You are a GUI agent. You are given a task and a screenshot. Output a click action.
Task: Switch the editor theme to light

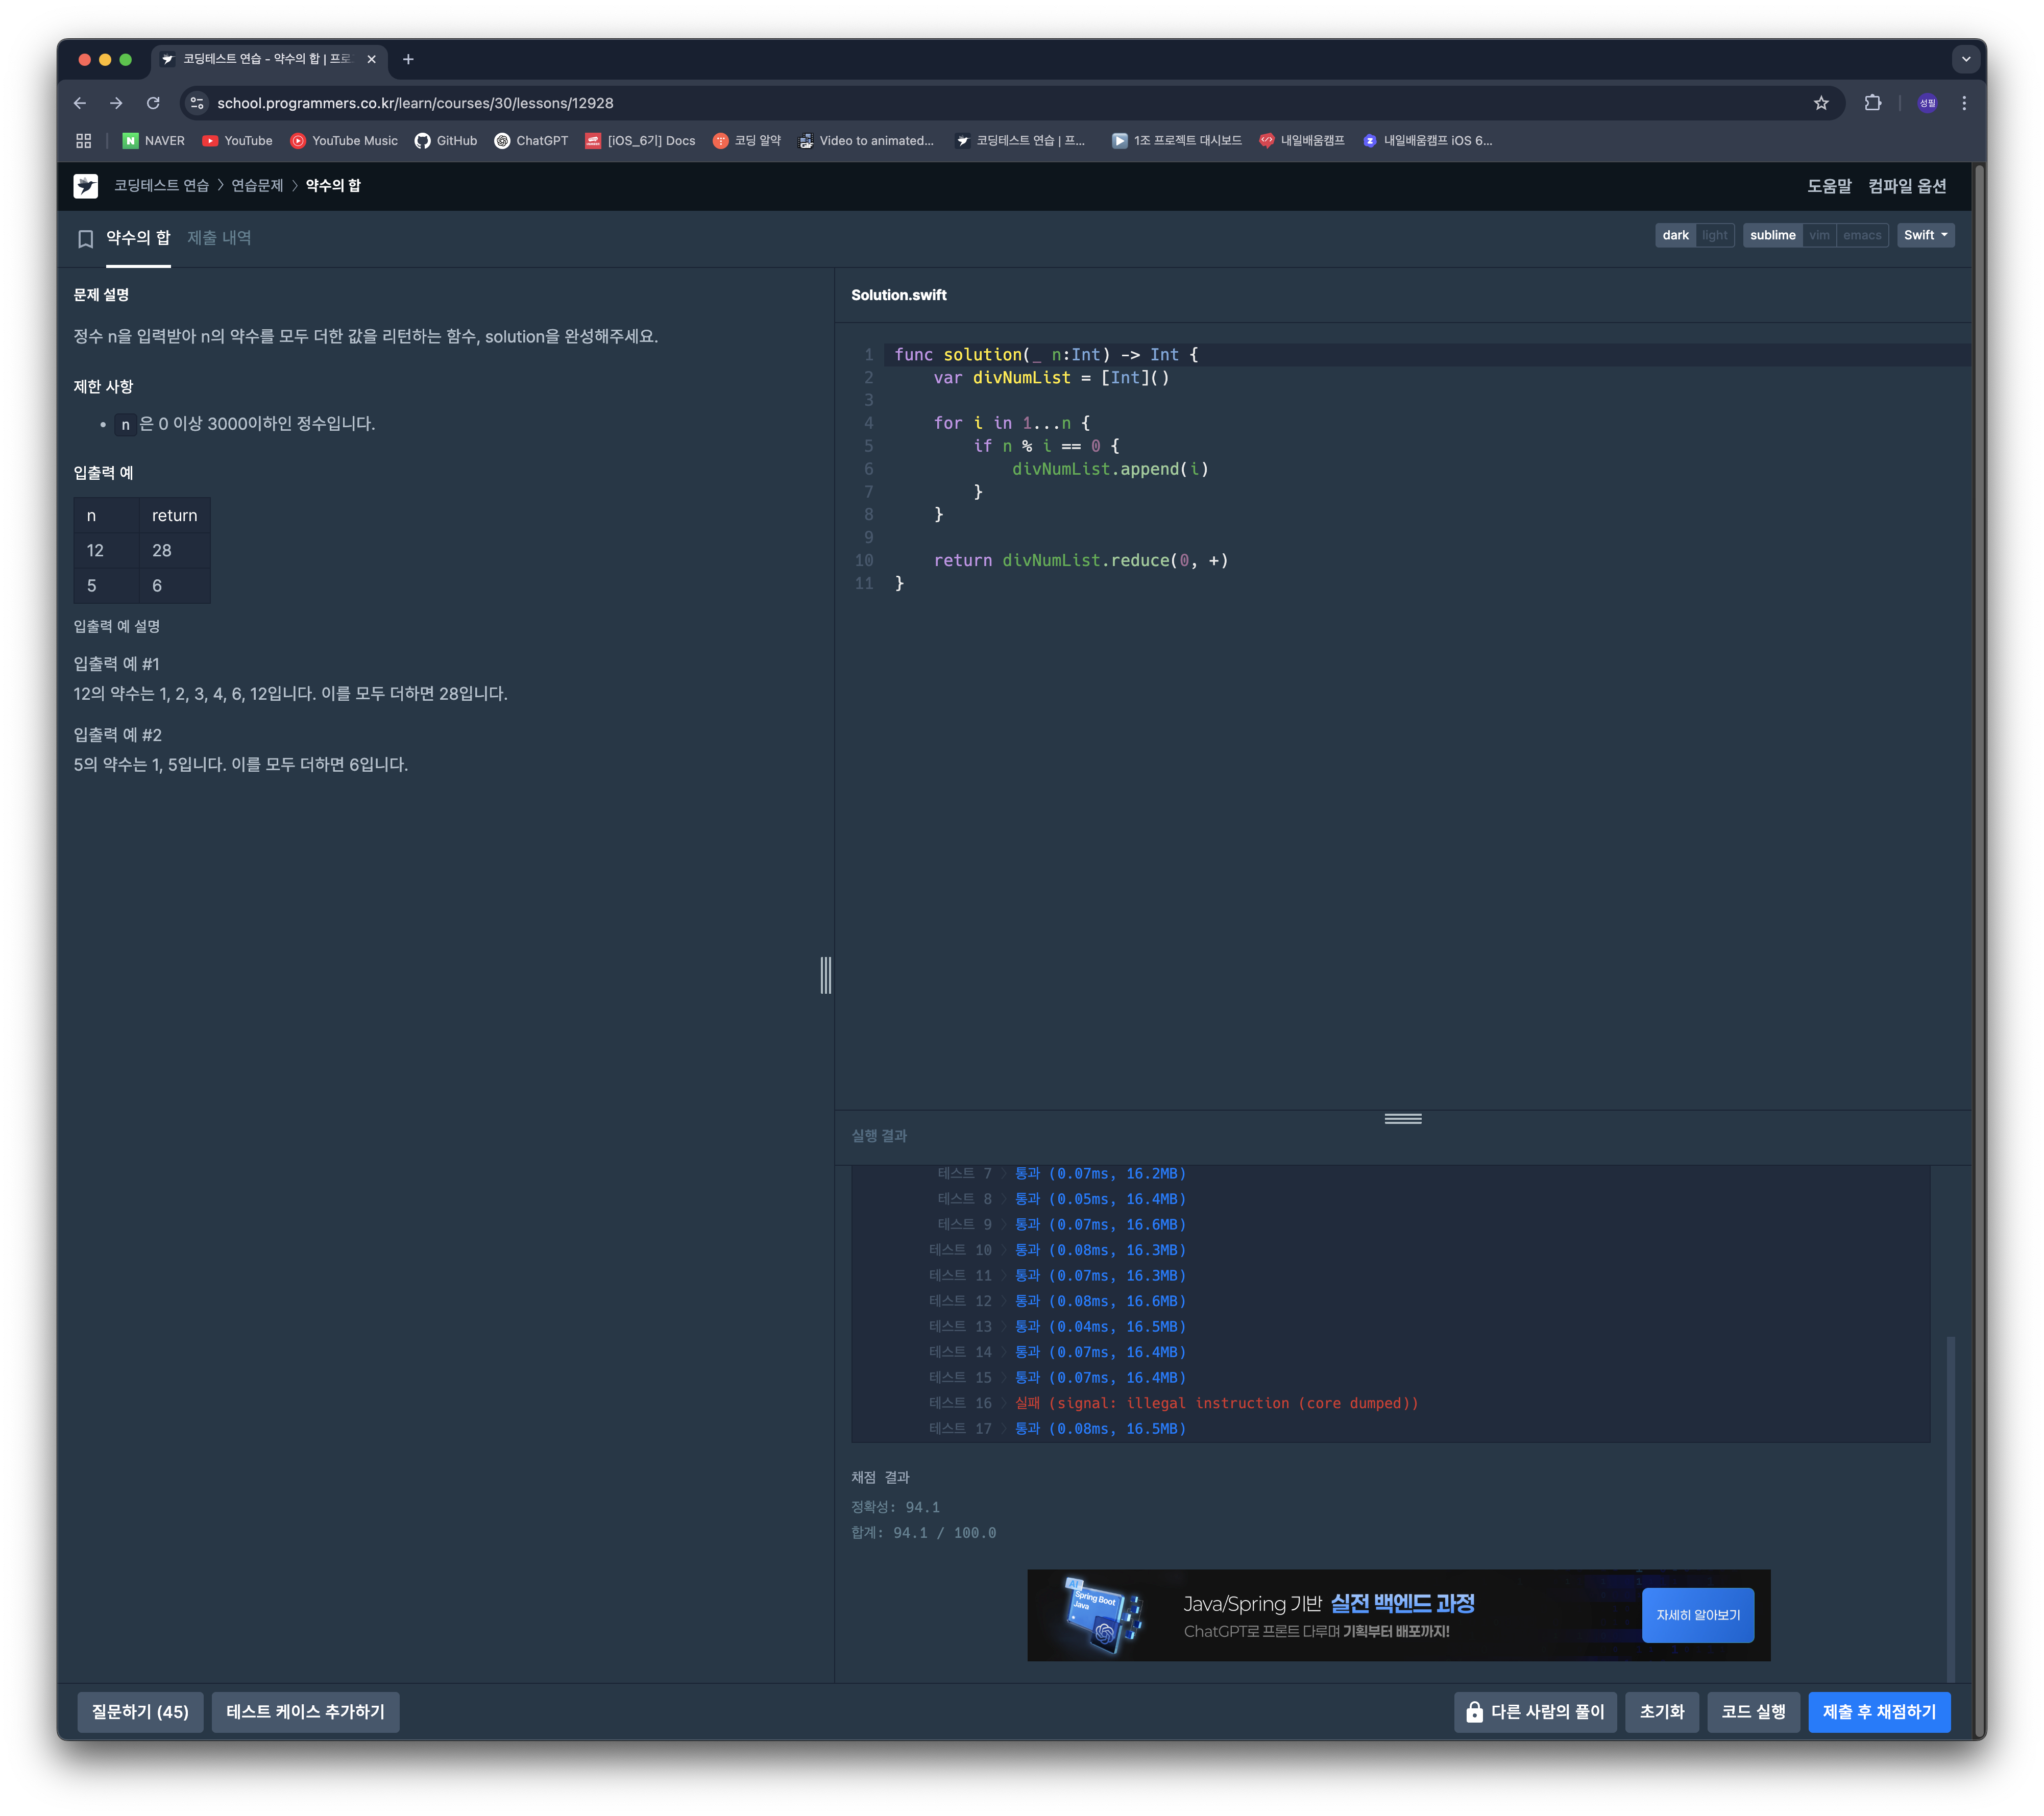[x=1715, y=235]
